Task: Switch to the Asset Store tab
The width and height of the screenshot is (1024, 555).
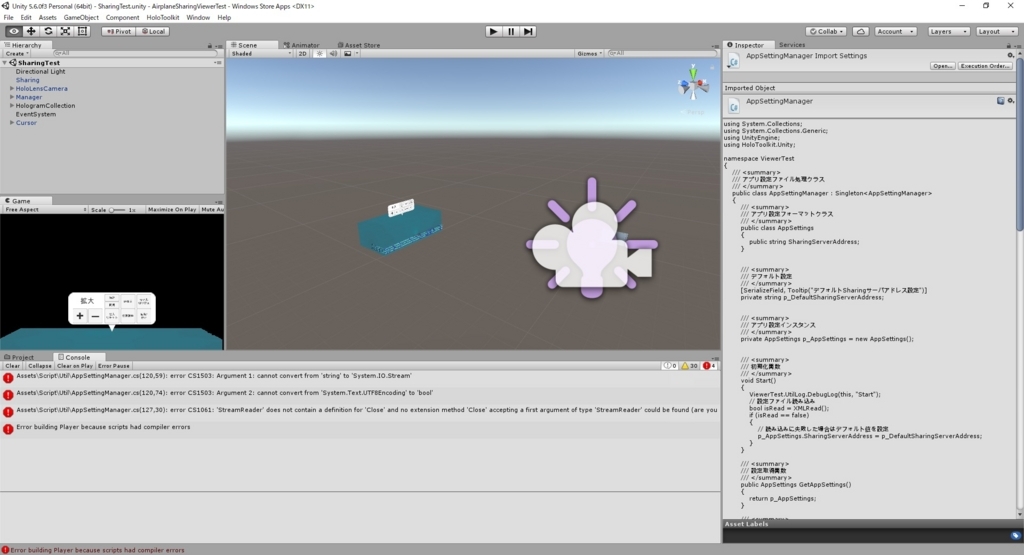Action: pos(359,45)
